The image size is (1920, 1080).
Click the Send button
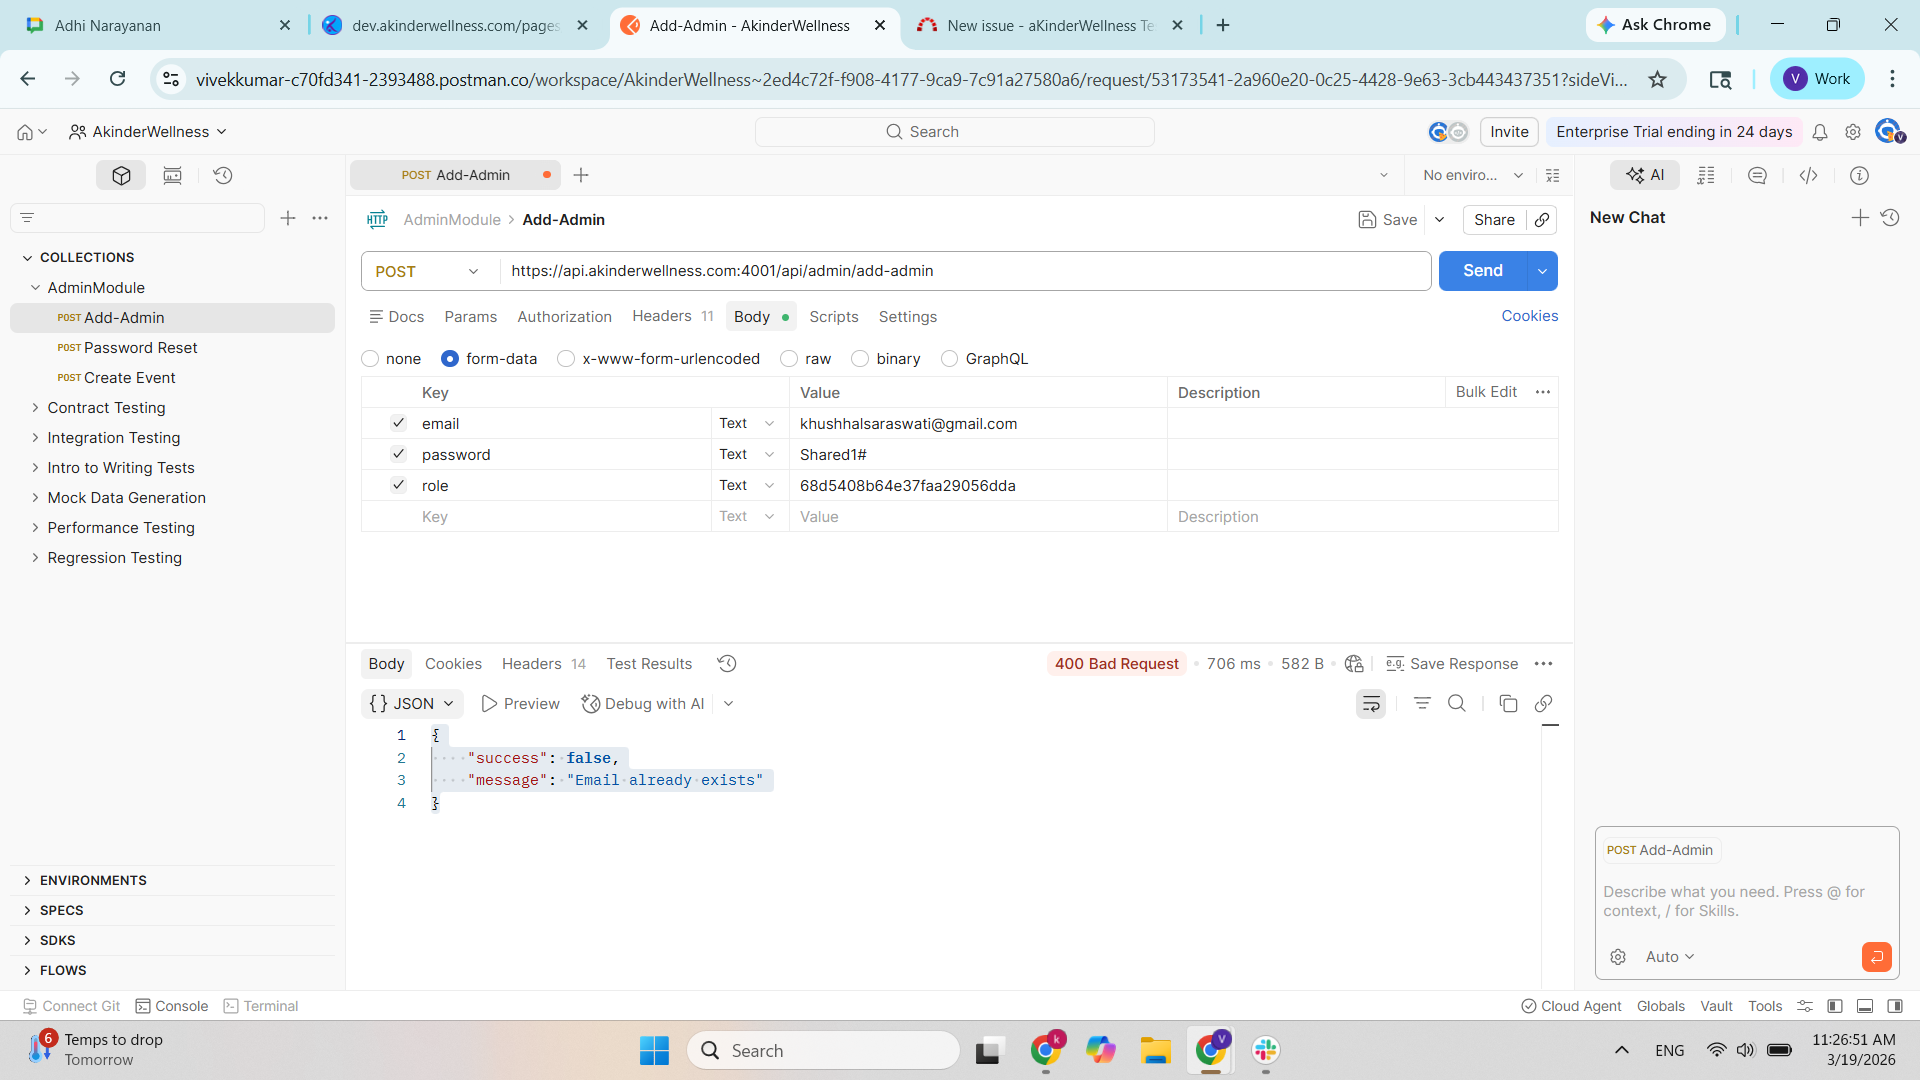tap(1482, 271)
